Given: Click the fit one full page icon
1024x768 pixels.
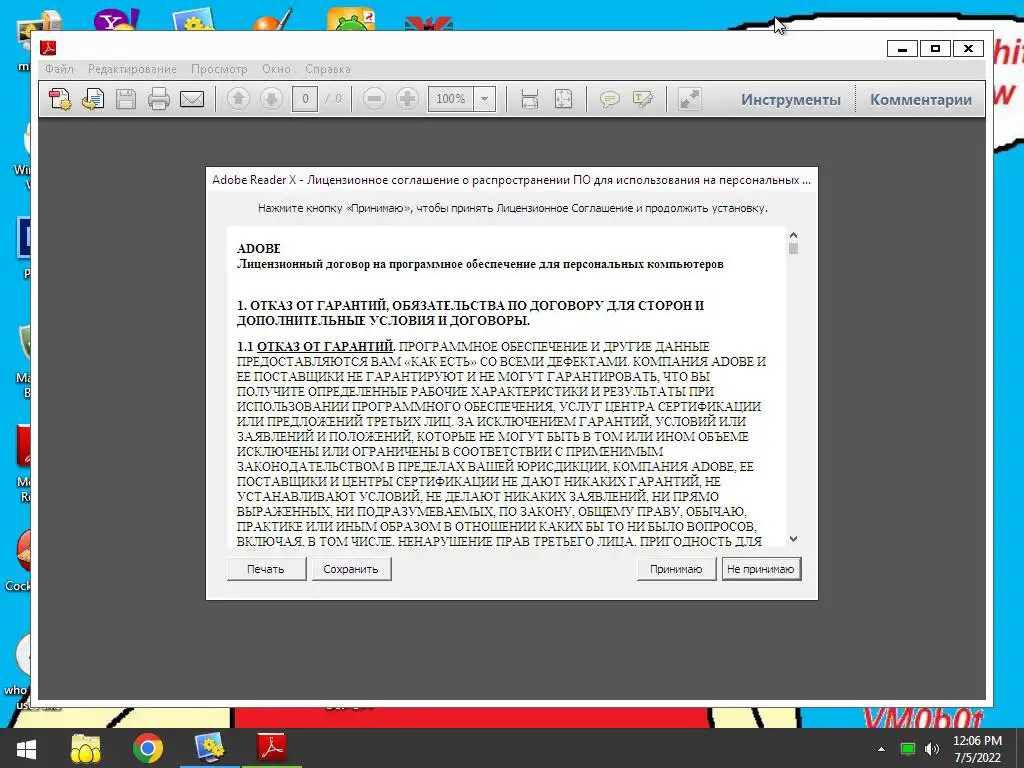Looking at the screenshot, I should [x=563, y=99].
